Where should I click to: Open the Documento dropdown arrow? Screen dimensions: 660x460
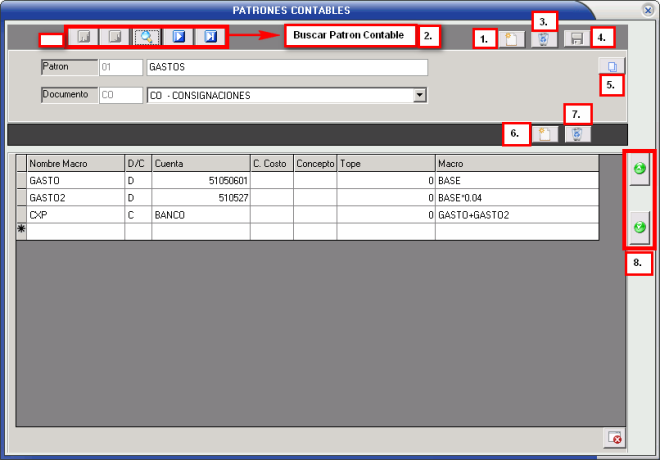[420, 95]
